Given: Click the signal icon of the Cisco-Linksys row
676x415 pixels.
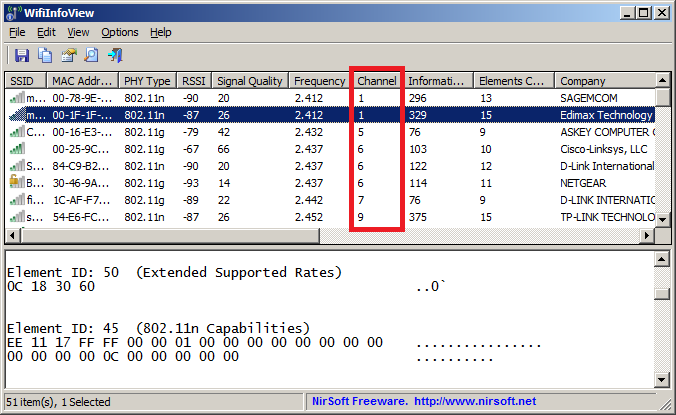Looking at the screenshot, I should coord(17,149).
